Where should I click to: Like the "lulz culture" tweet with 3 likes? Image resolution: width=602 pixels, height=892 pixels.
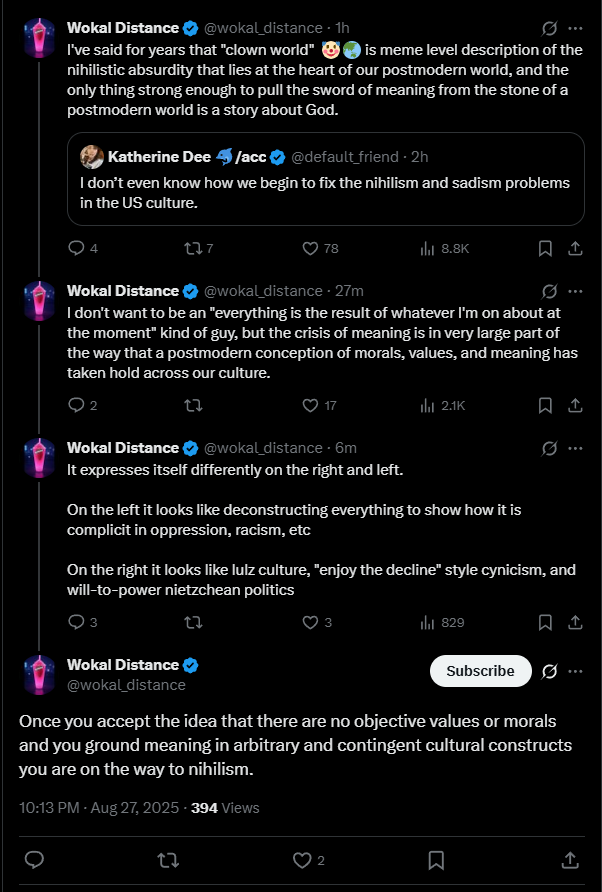[310, 622]
